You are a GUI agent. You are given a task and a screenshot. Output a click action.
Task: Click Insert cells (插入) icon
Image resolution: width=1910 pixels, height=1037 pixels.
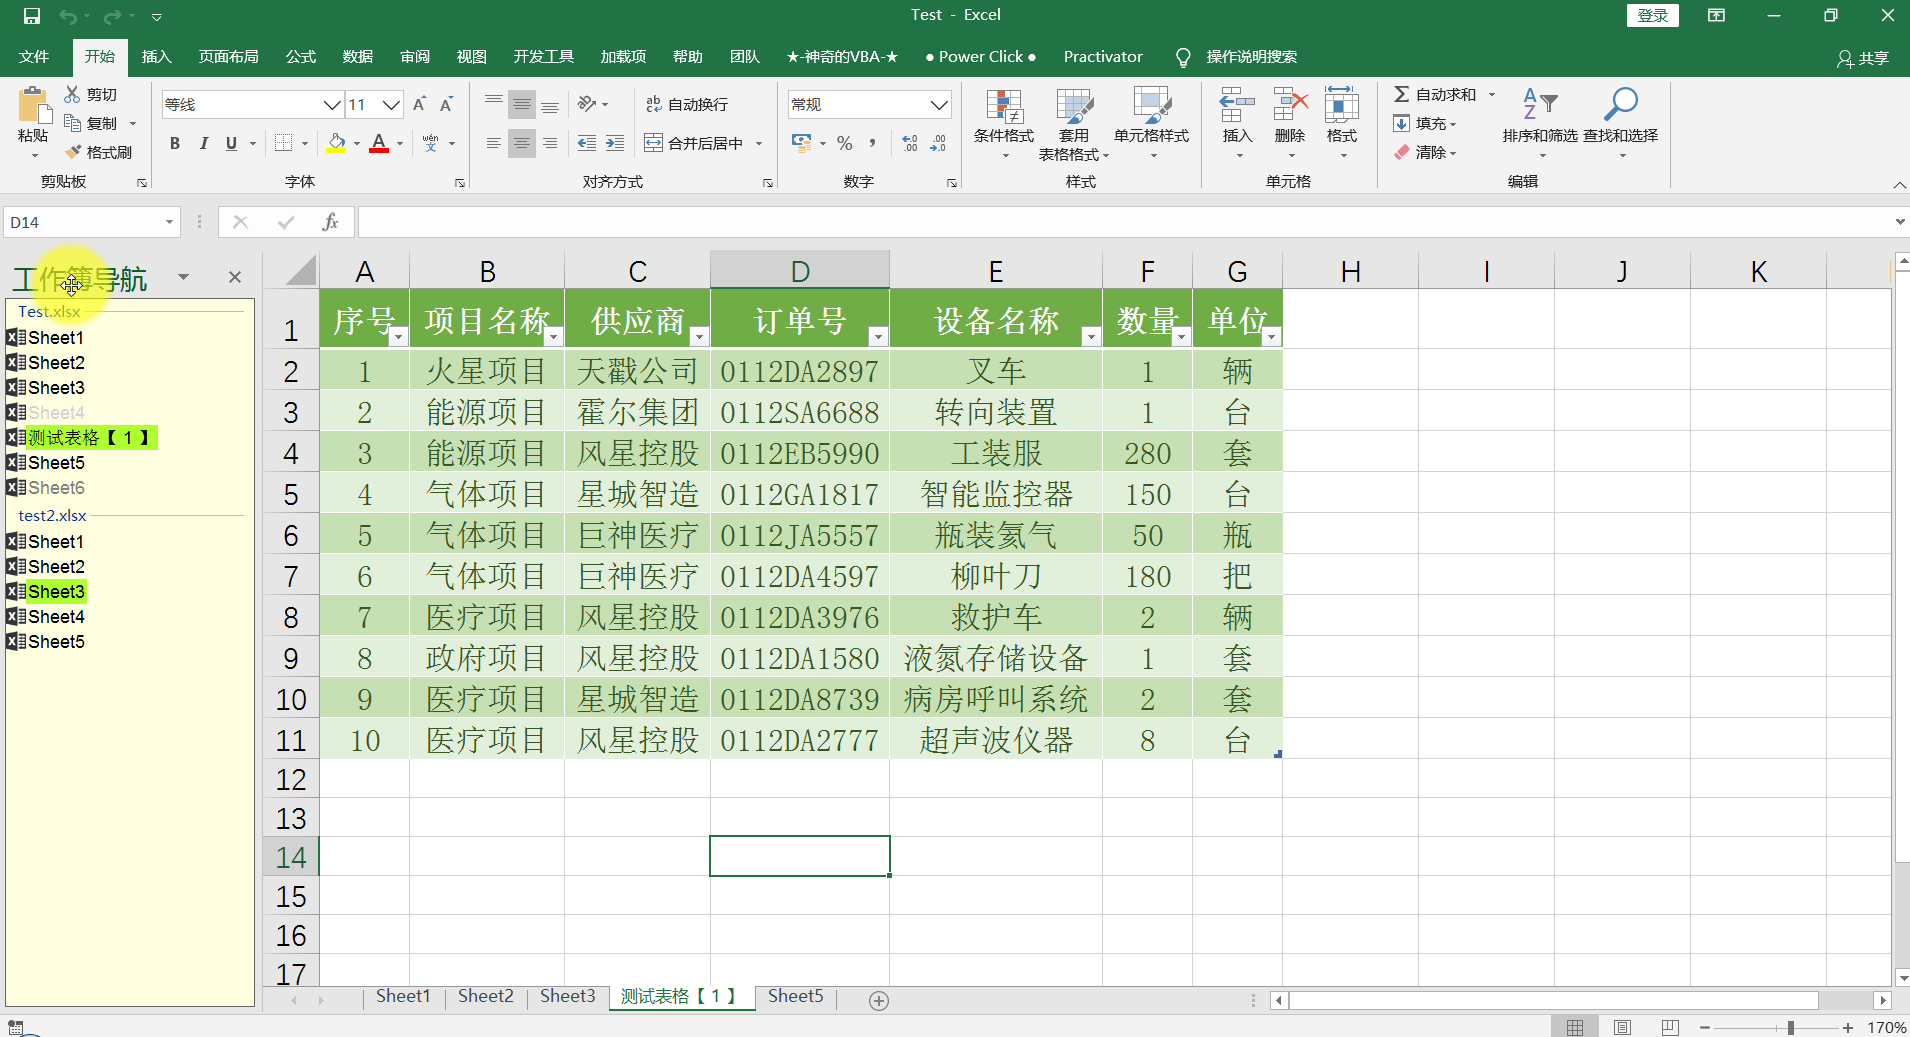pyautogui.click(x=1237, y=105)
